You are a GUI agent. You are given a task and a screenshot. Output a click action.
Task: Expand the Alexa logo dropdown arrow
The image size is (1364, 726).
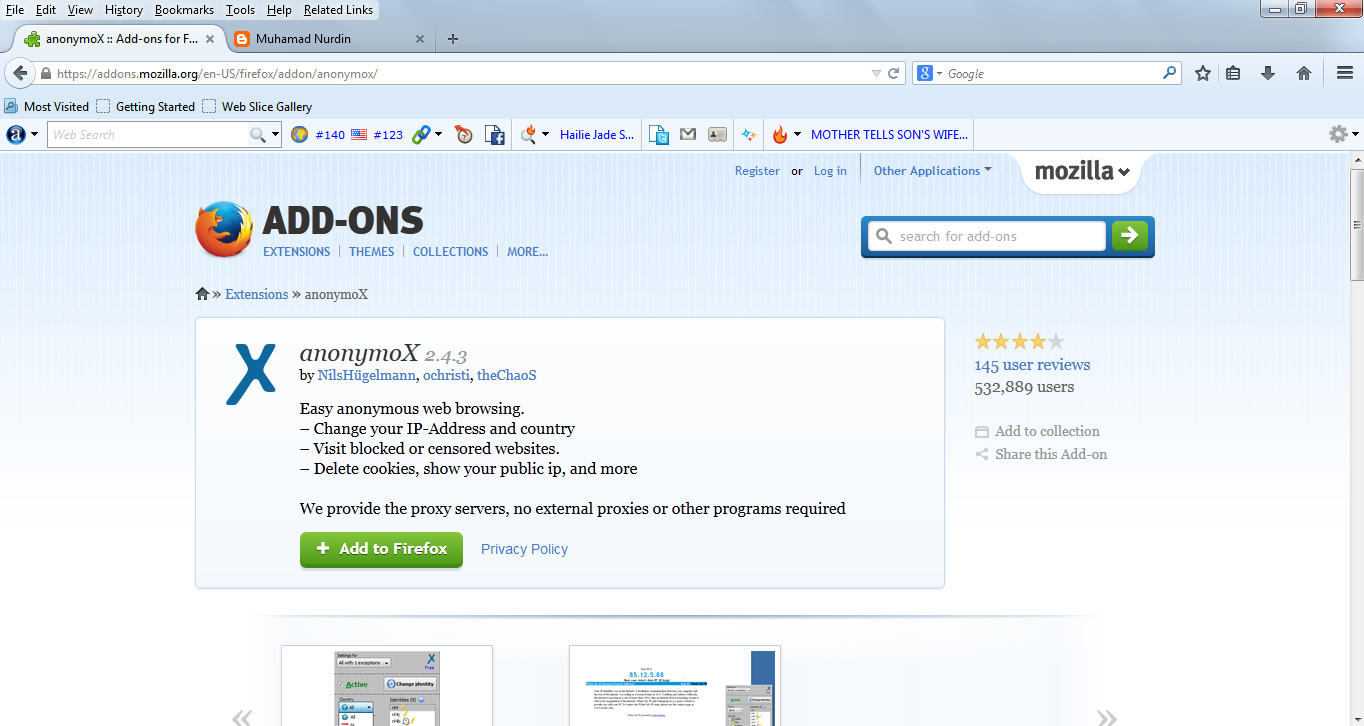click(x=35, y=134)
